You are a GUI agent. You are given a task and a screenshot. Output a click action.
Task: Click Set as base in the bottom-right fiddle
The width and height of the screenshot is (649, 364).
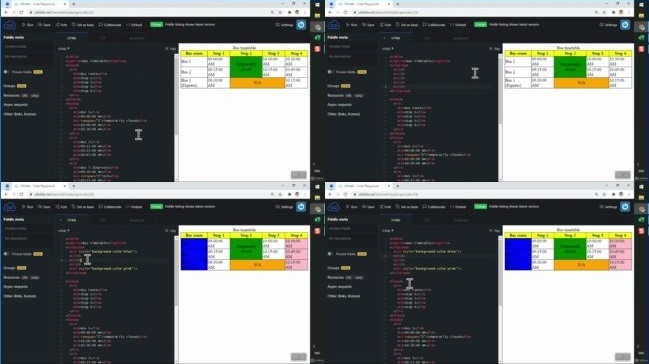[x=407, y=207]
